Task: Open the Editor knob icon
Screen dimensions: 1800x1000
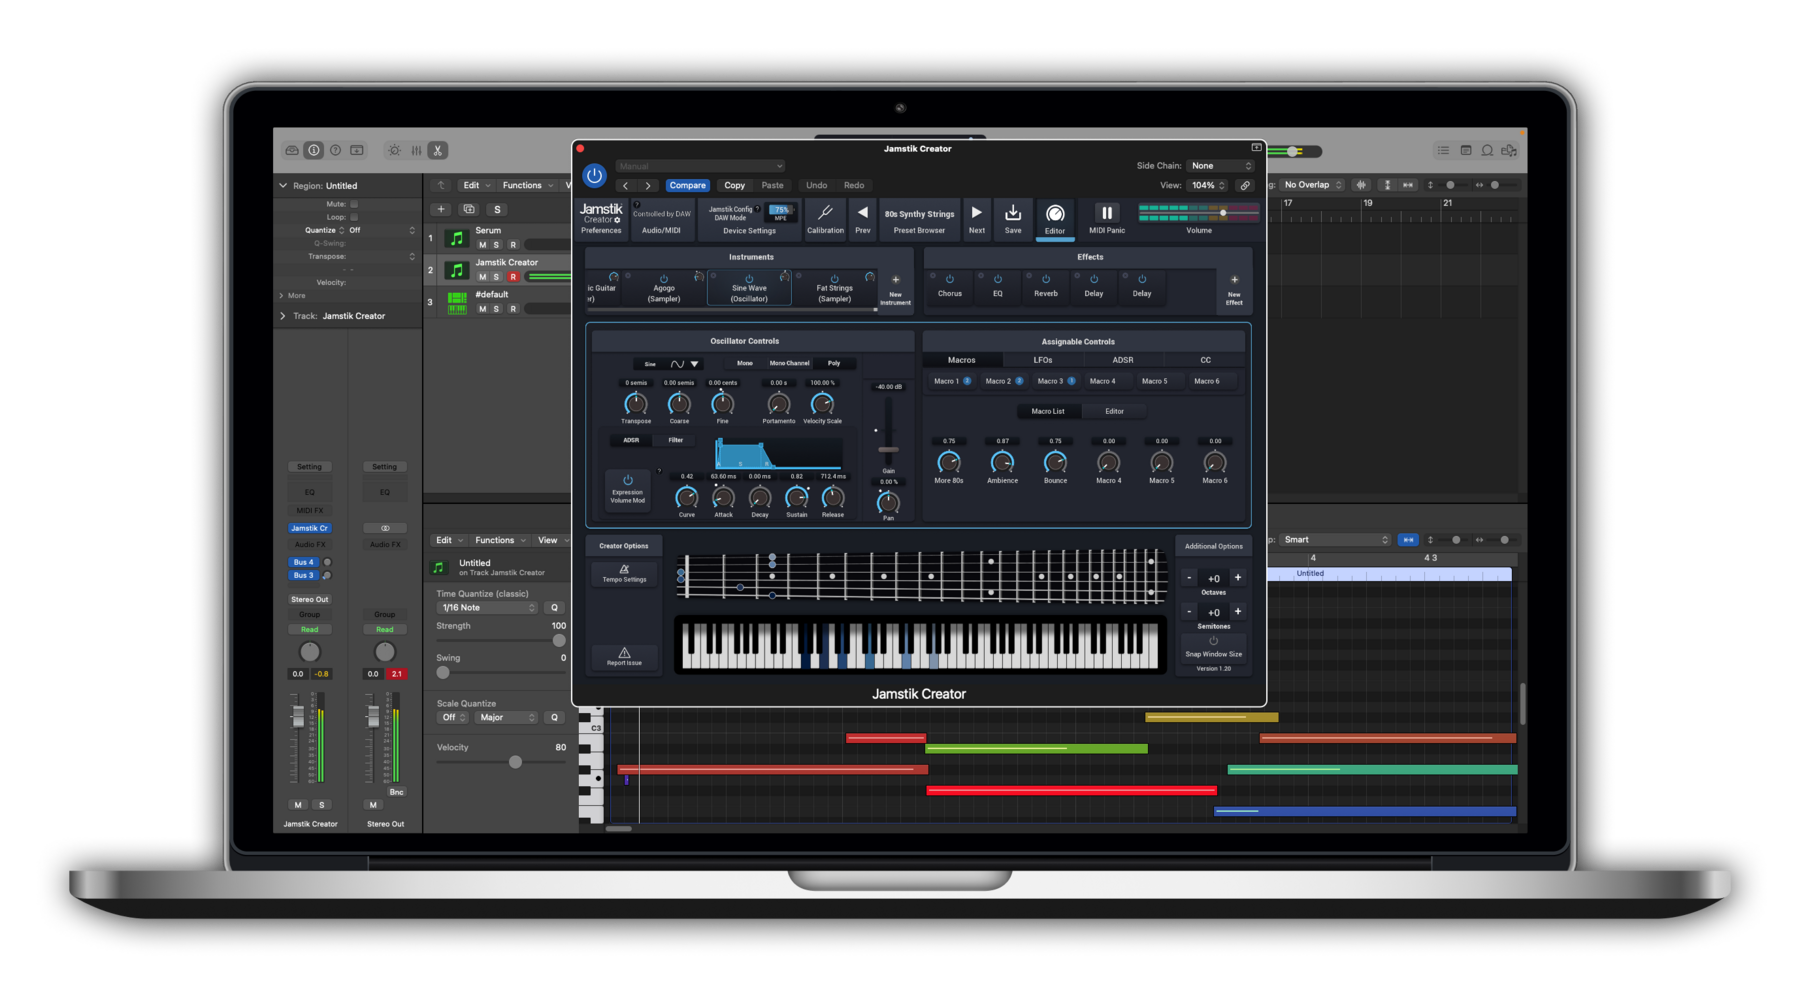Action: pos(1055,214)
